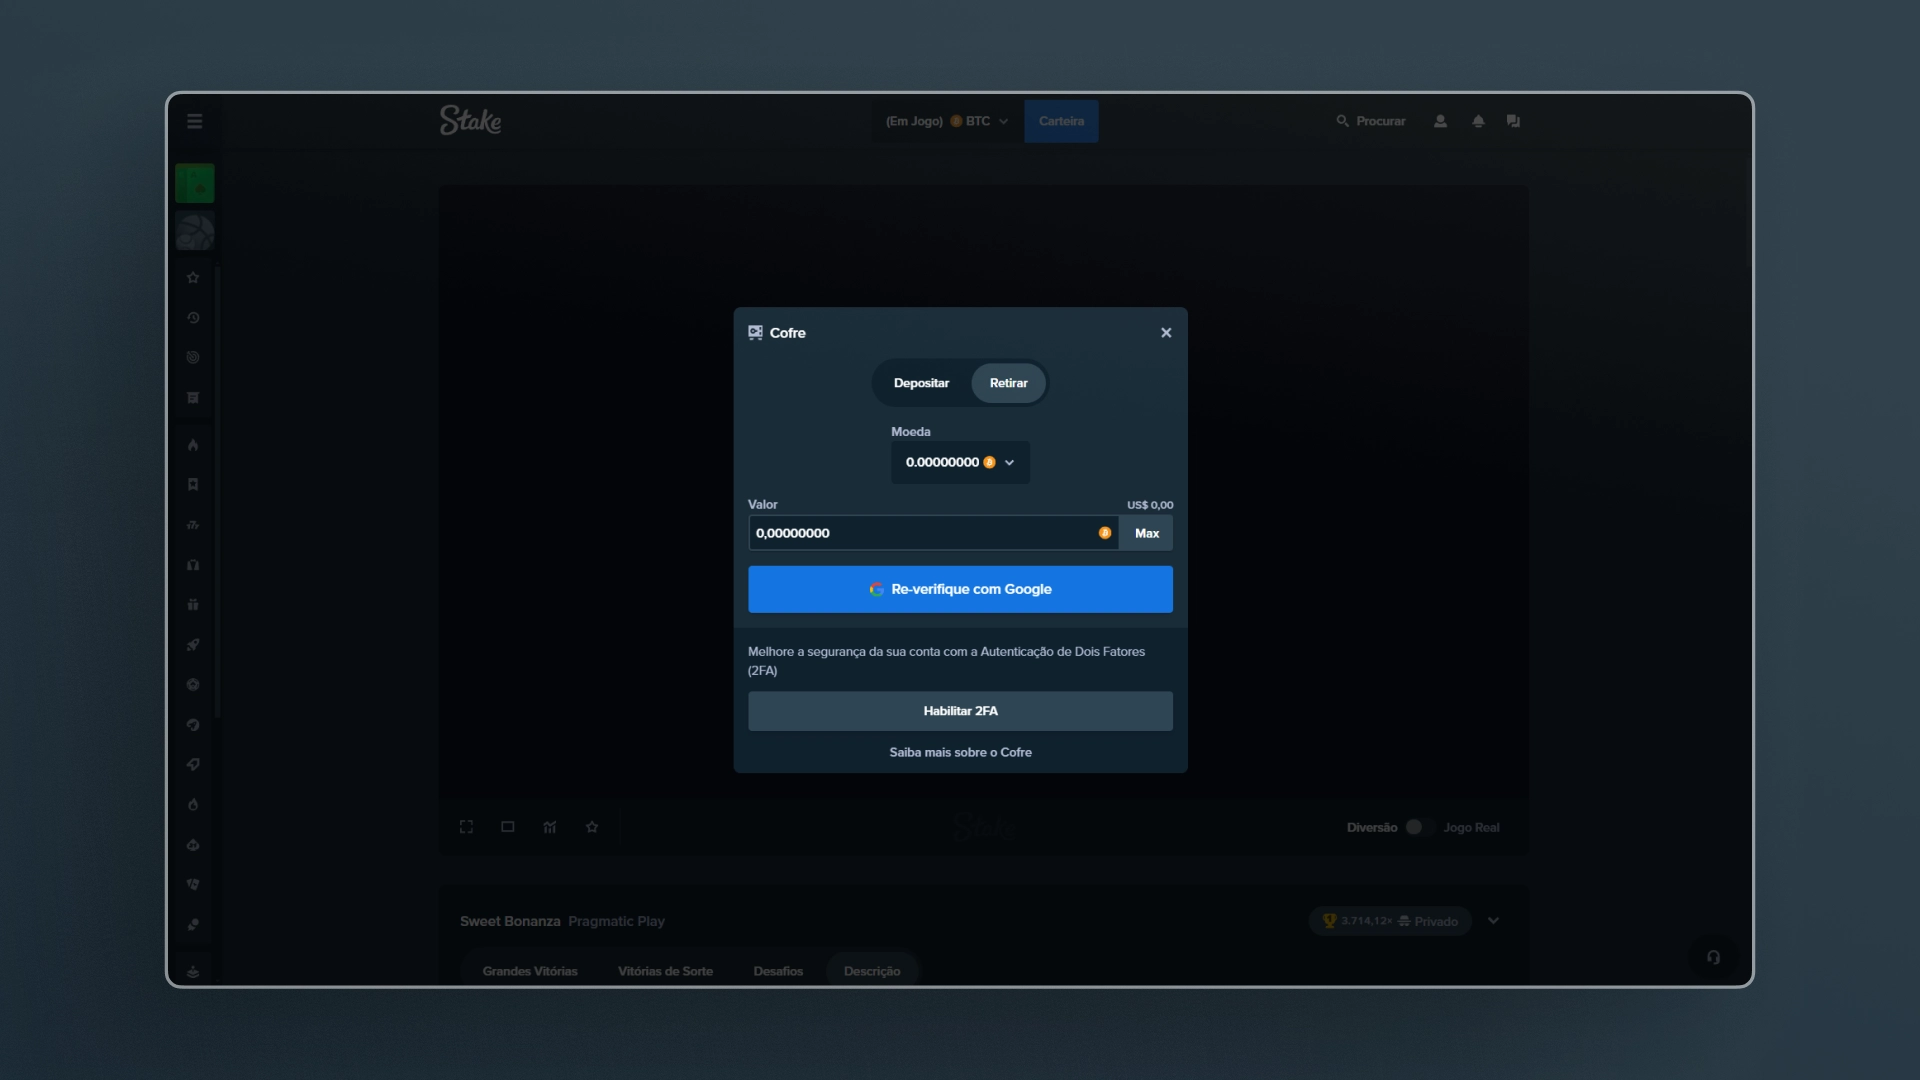Select the green Casino icon in the sidebar

coord(194,183)
